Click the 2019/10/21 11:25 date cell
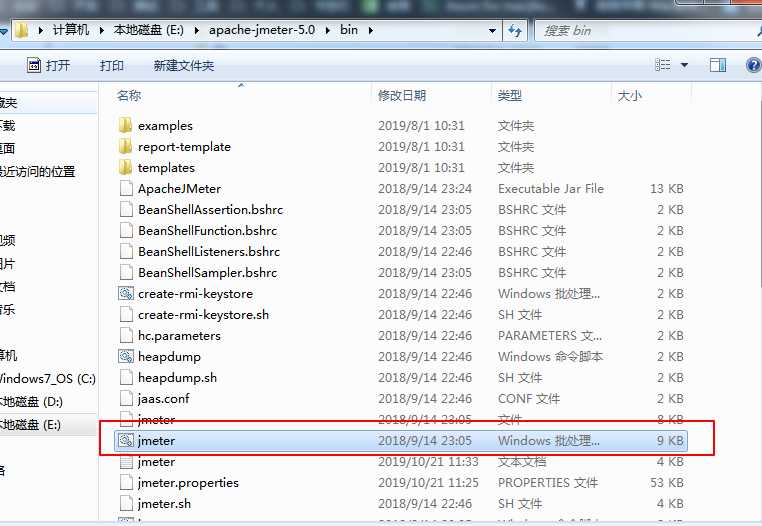The height and width of the screenshot is (526, 762). [428, 483]
